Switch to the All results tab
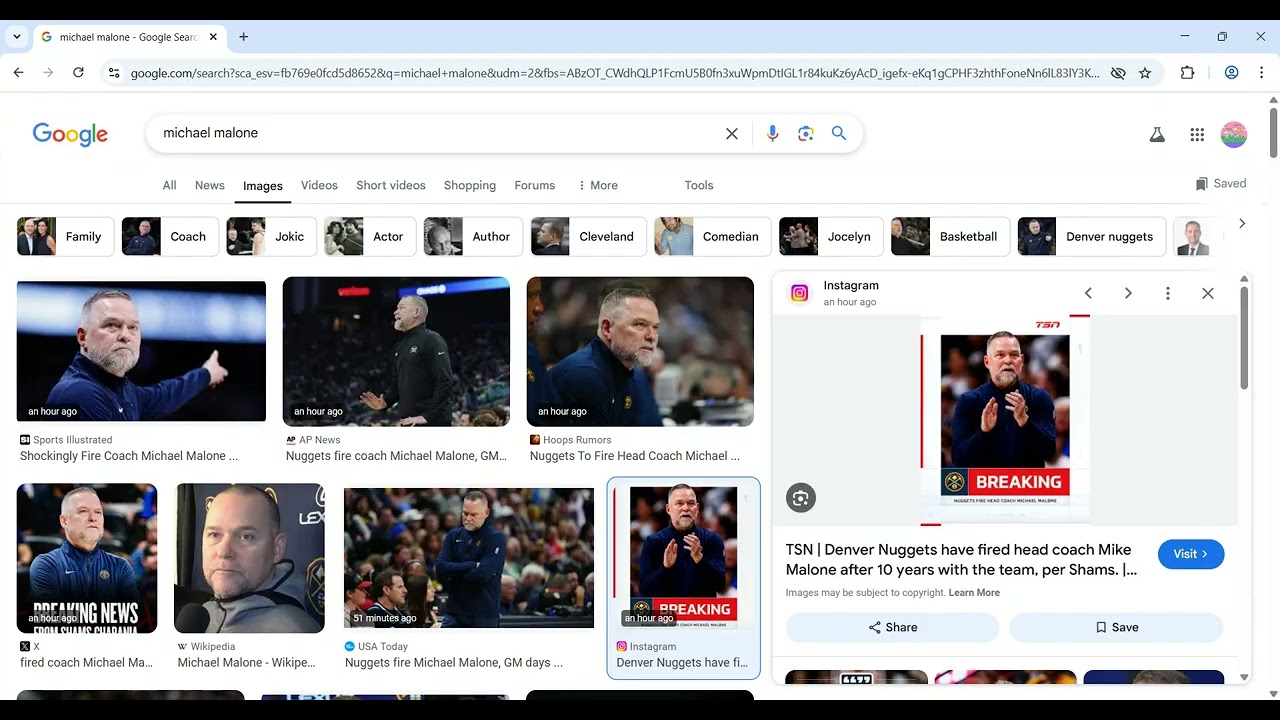Image resolution: width=1280 pixels, height=720 pixels. point(169,185)
